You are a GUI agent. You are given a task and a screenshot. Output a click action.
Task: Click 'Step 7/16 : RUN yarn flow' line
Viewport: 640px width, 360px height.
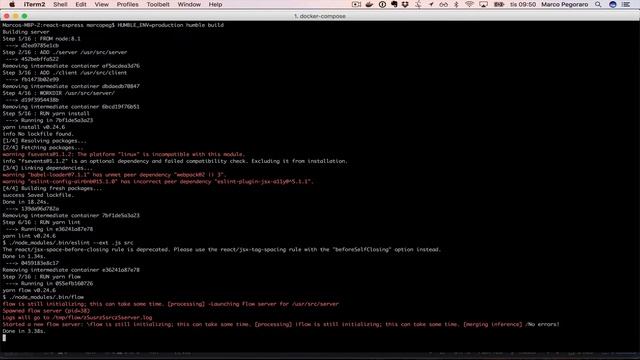pos(42,277)
